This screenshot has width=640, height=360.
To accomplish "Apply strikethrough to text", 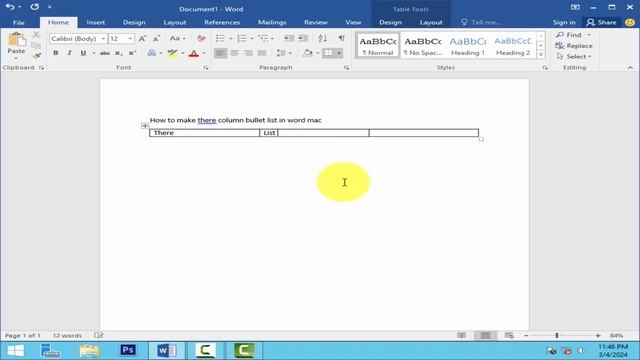I will click(105, 53).
